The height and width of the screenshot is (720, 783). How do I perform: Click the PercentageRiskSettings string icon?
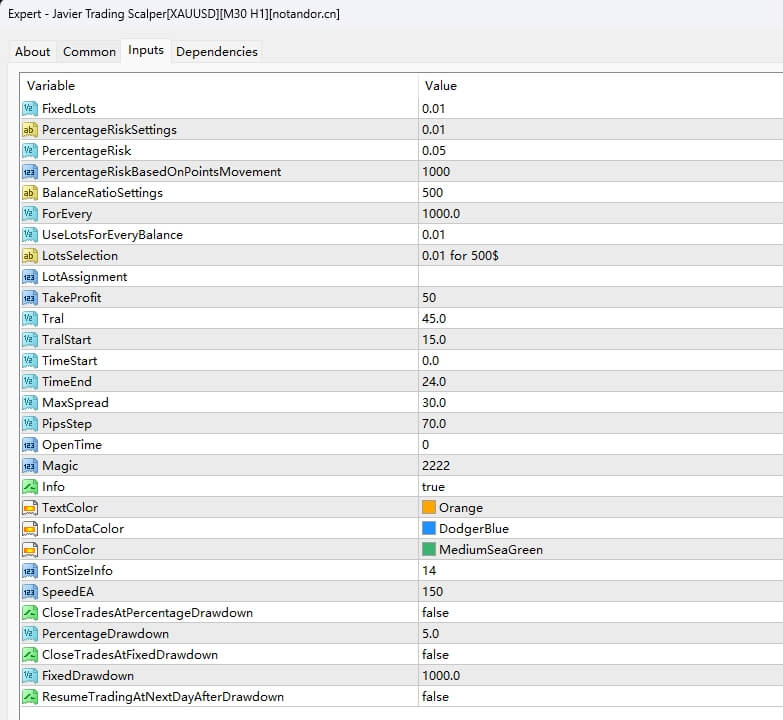[x=29, y=129]
